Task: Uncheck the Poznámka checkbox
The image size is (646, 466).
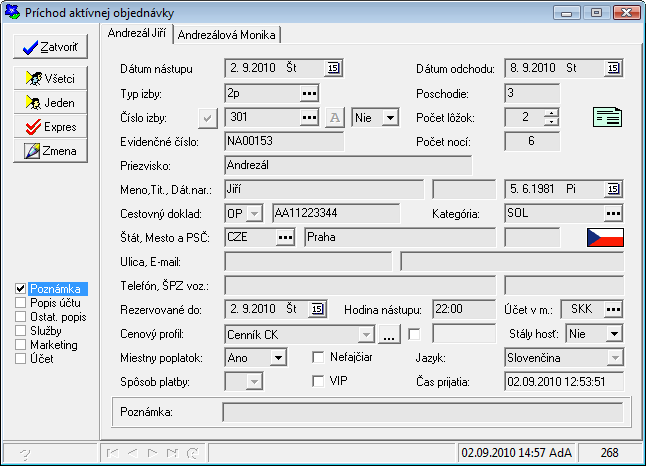Action: click(20, 289)
